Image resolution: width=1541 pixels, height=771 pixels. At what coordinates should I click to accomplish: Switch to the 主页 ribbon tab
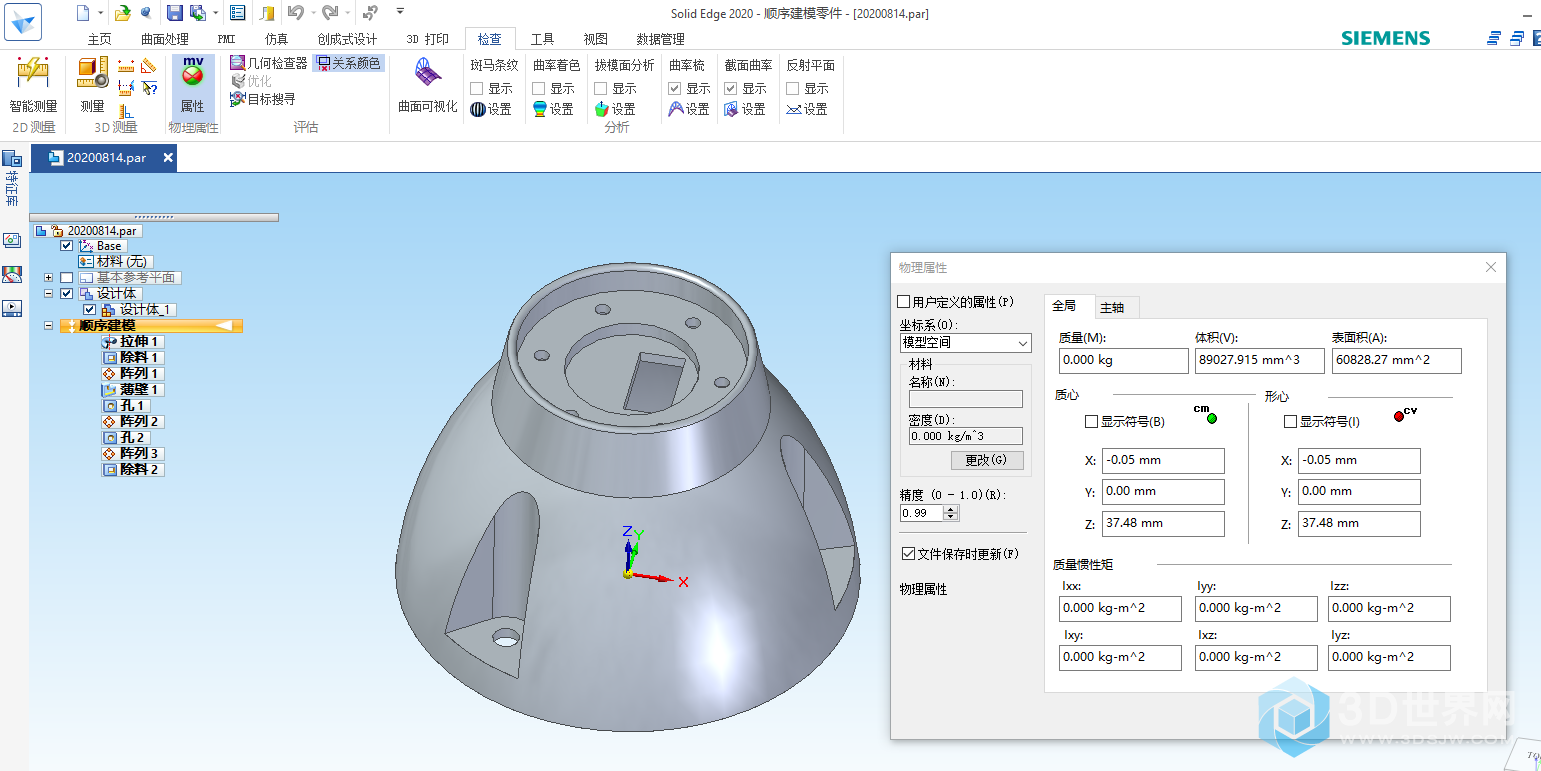tap(99, 39)
